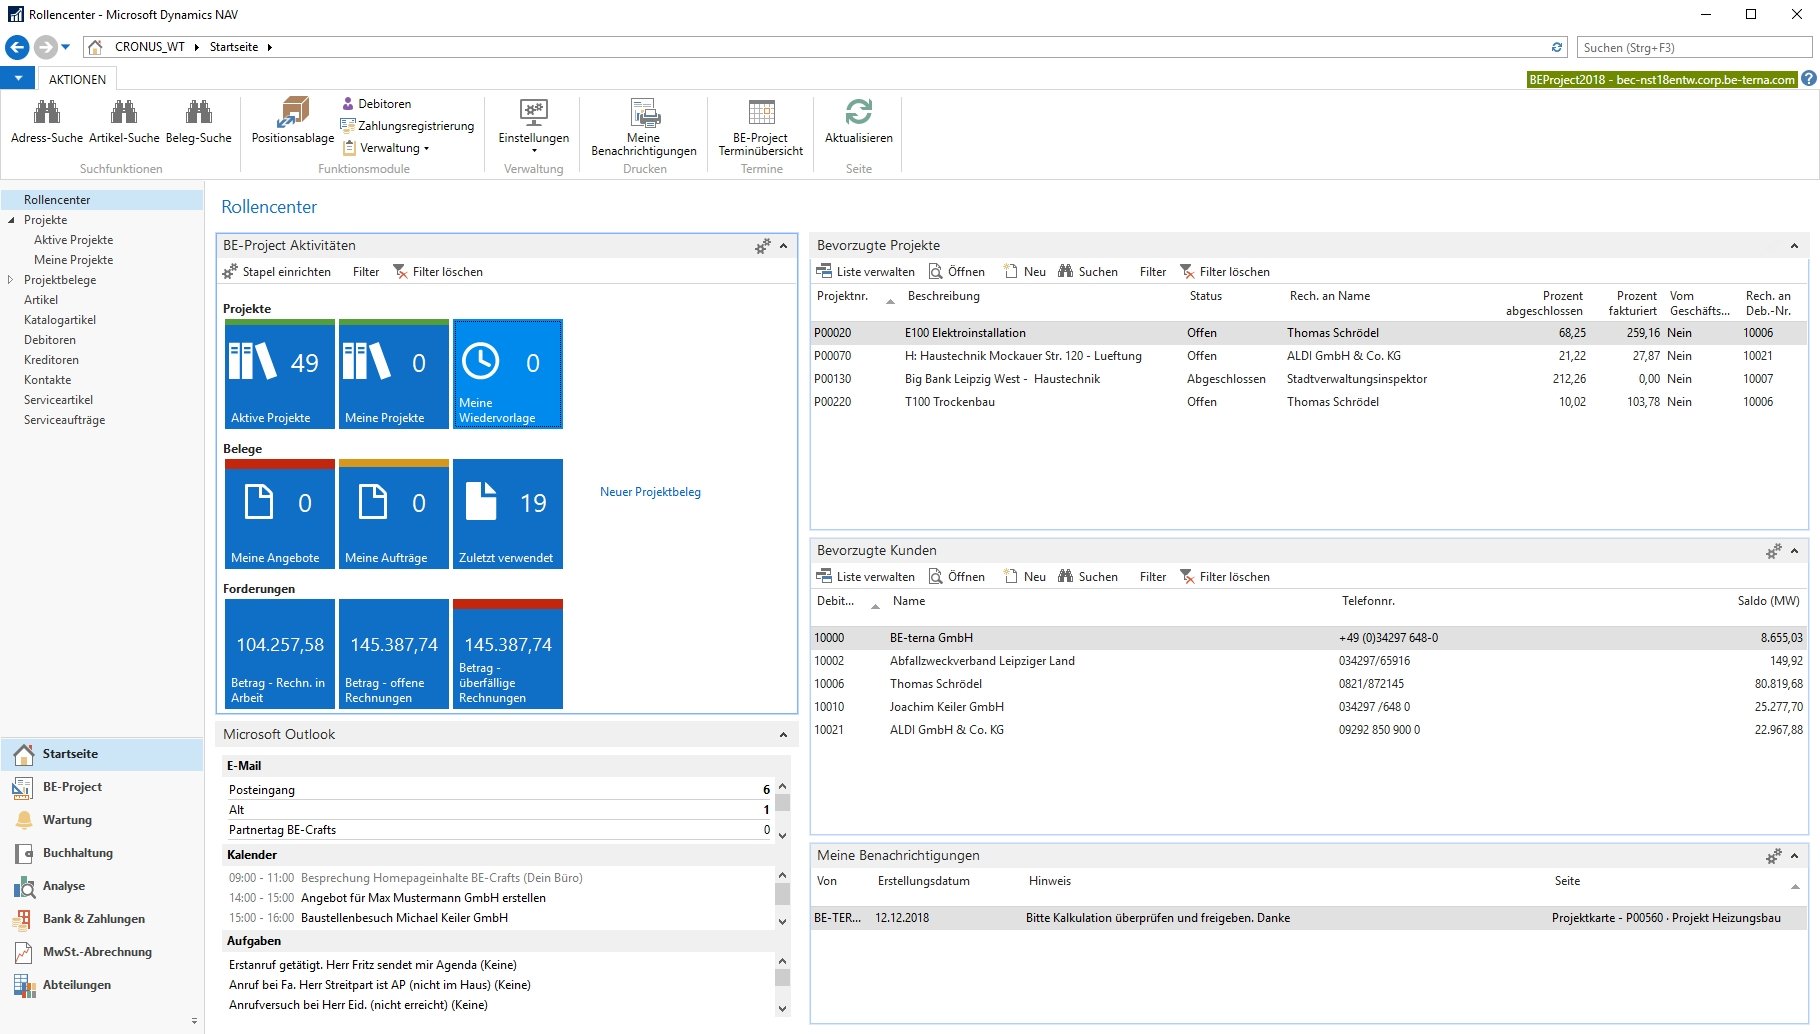Click the Meine Wiedervorlage clock tile
1820x1034 pixels.
[x=508, y=375]
